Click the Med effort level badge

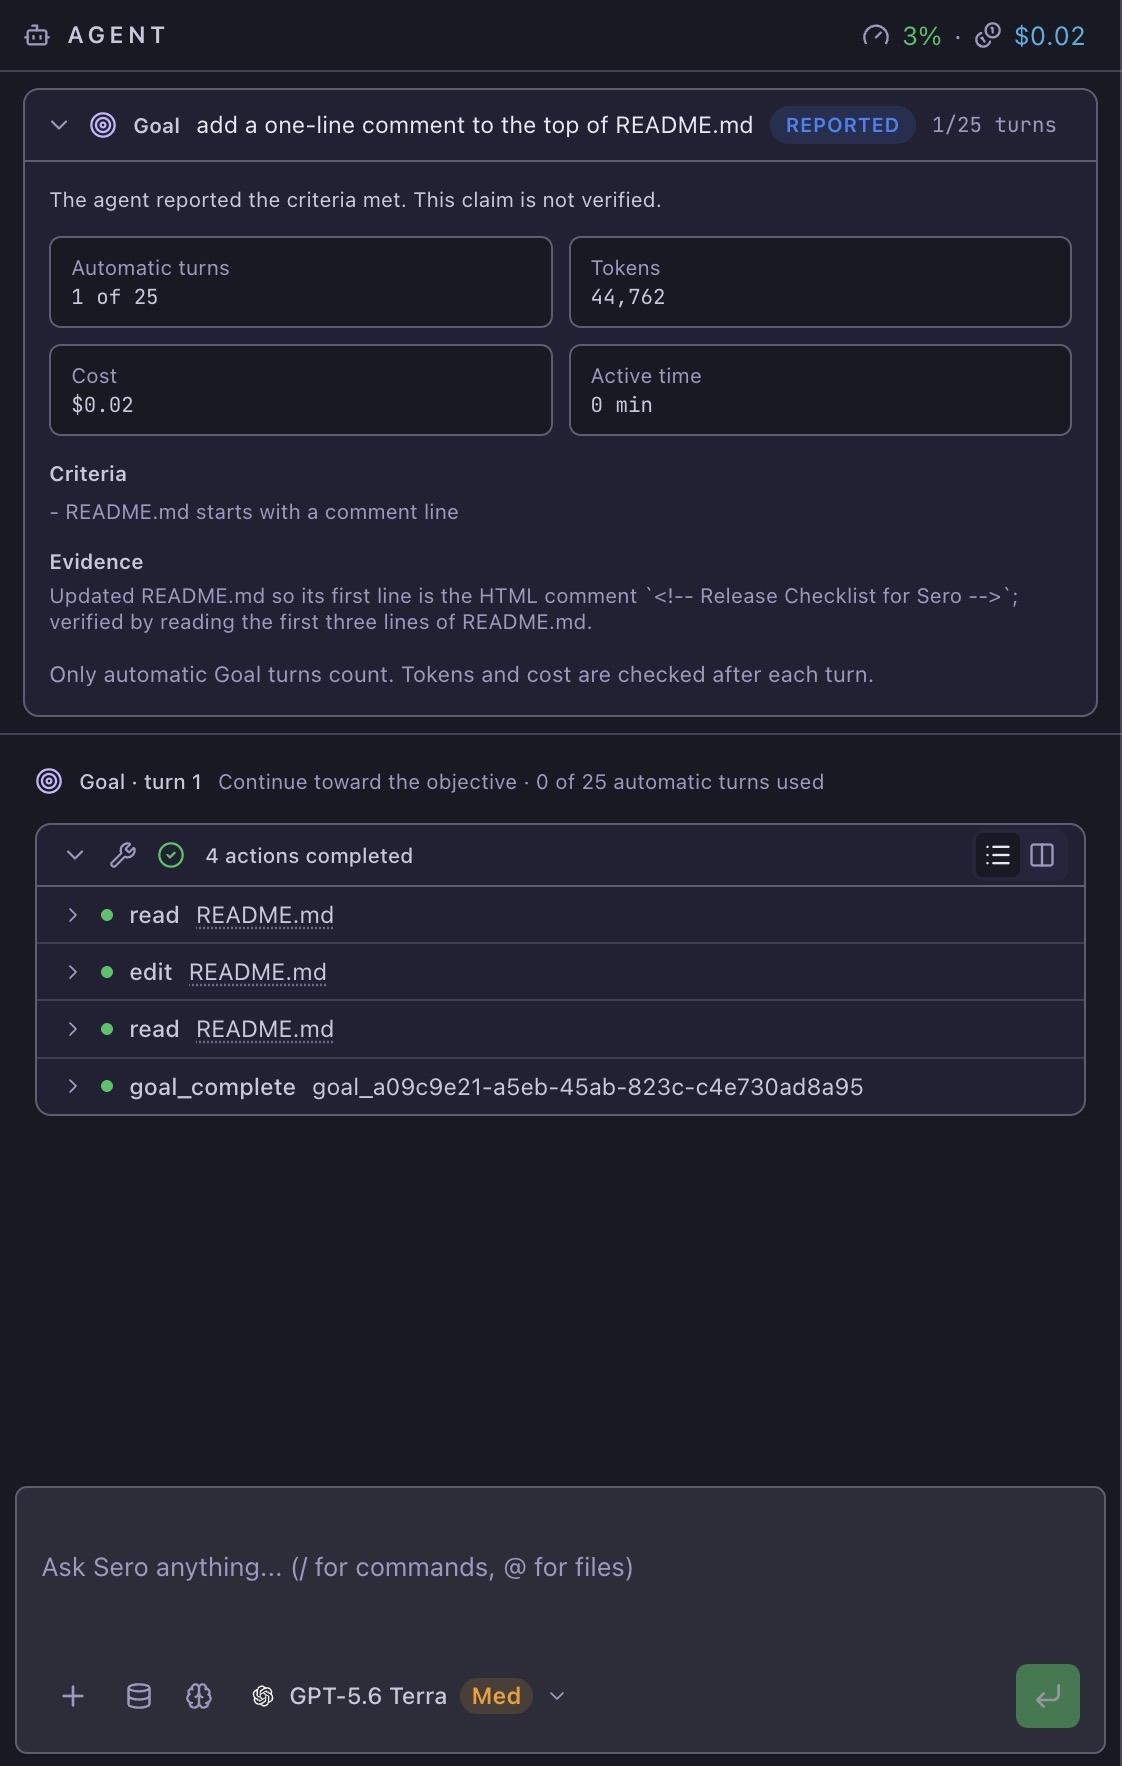pyautogui.click(x=496, y=1696)
